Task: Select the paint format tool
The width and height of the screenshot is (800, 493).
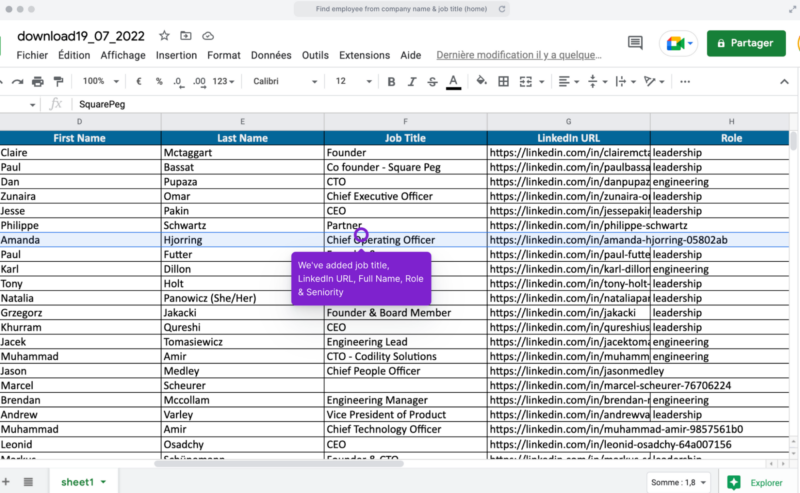Action: (59, 82)
